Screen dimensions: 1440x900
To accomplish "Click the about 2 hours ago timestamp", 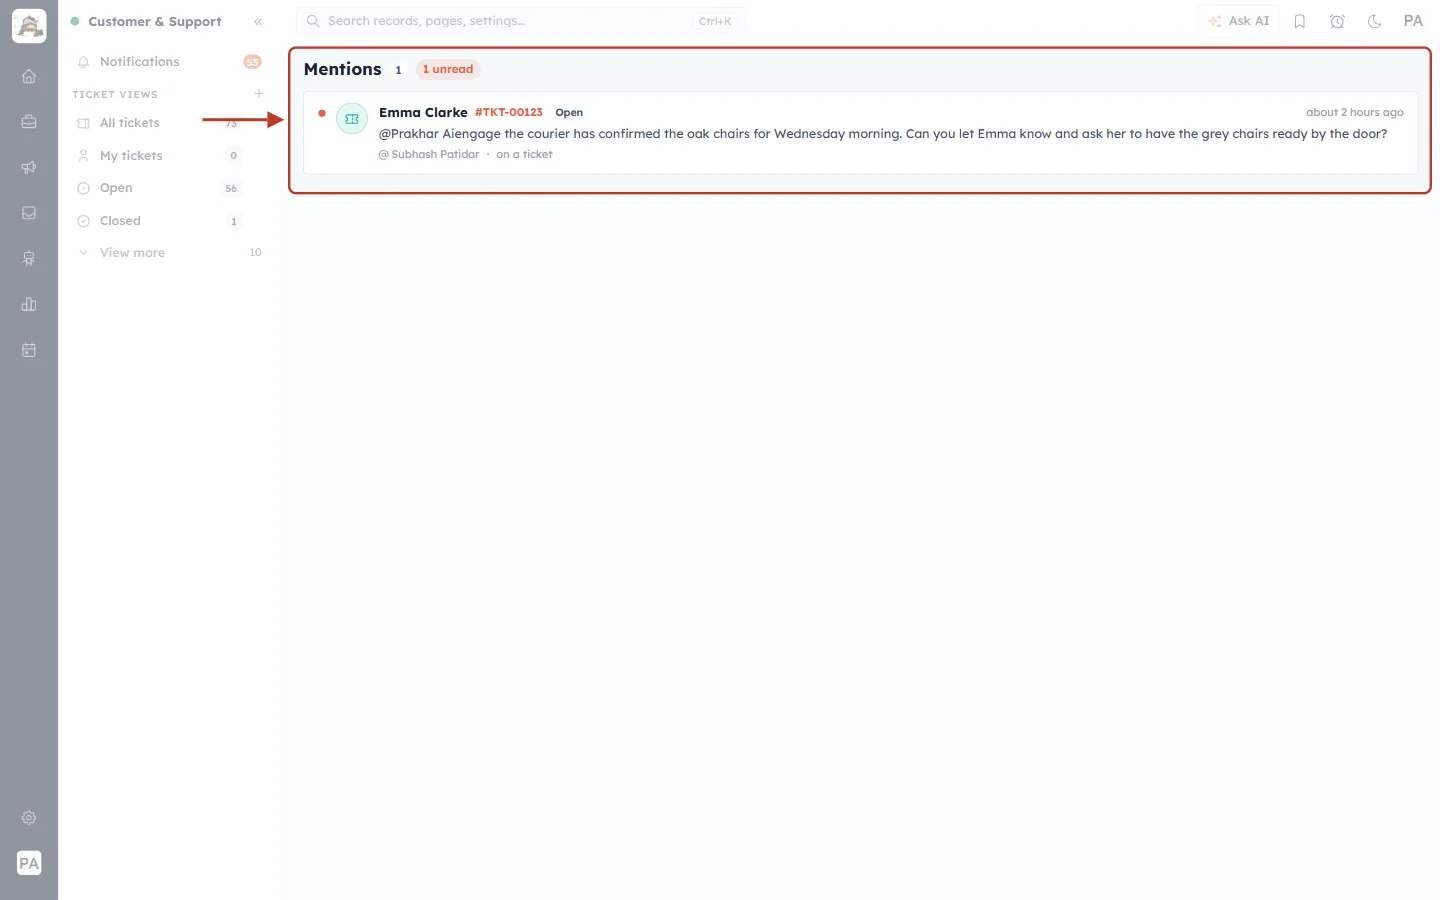I will (x=1355, y=112).
